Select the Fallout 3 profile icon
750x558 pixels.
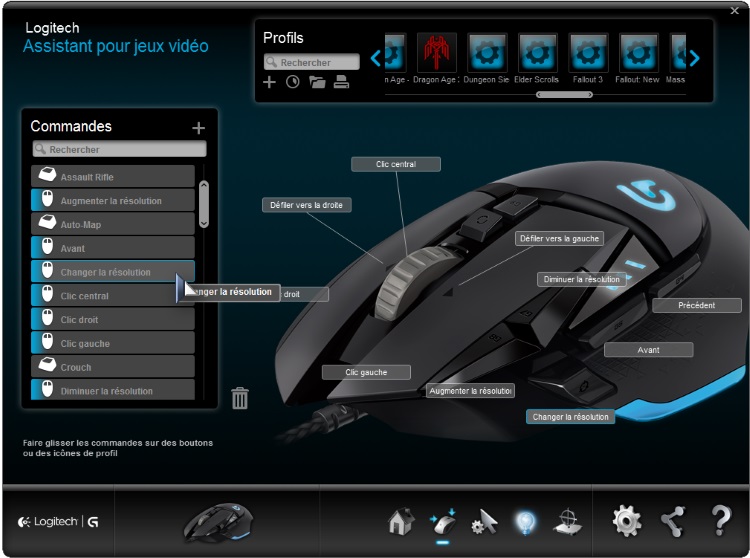pos(588,52)
